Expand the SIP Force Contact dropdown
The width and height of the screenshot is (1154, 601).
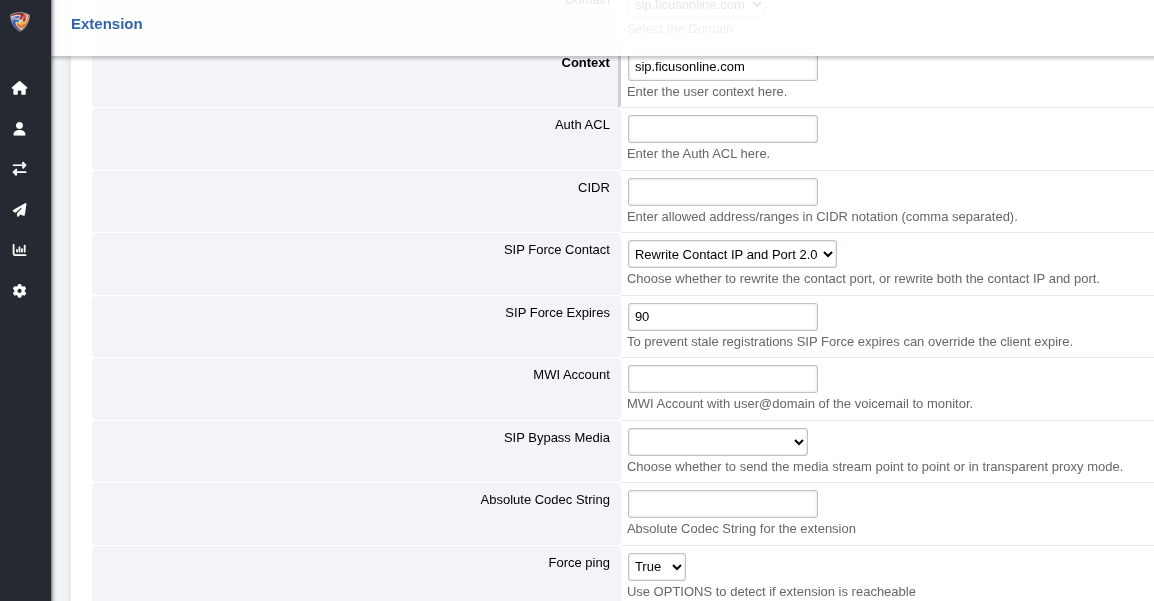pyautogui.click(x=732, y=254)
